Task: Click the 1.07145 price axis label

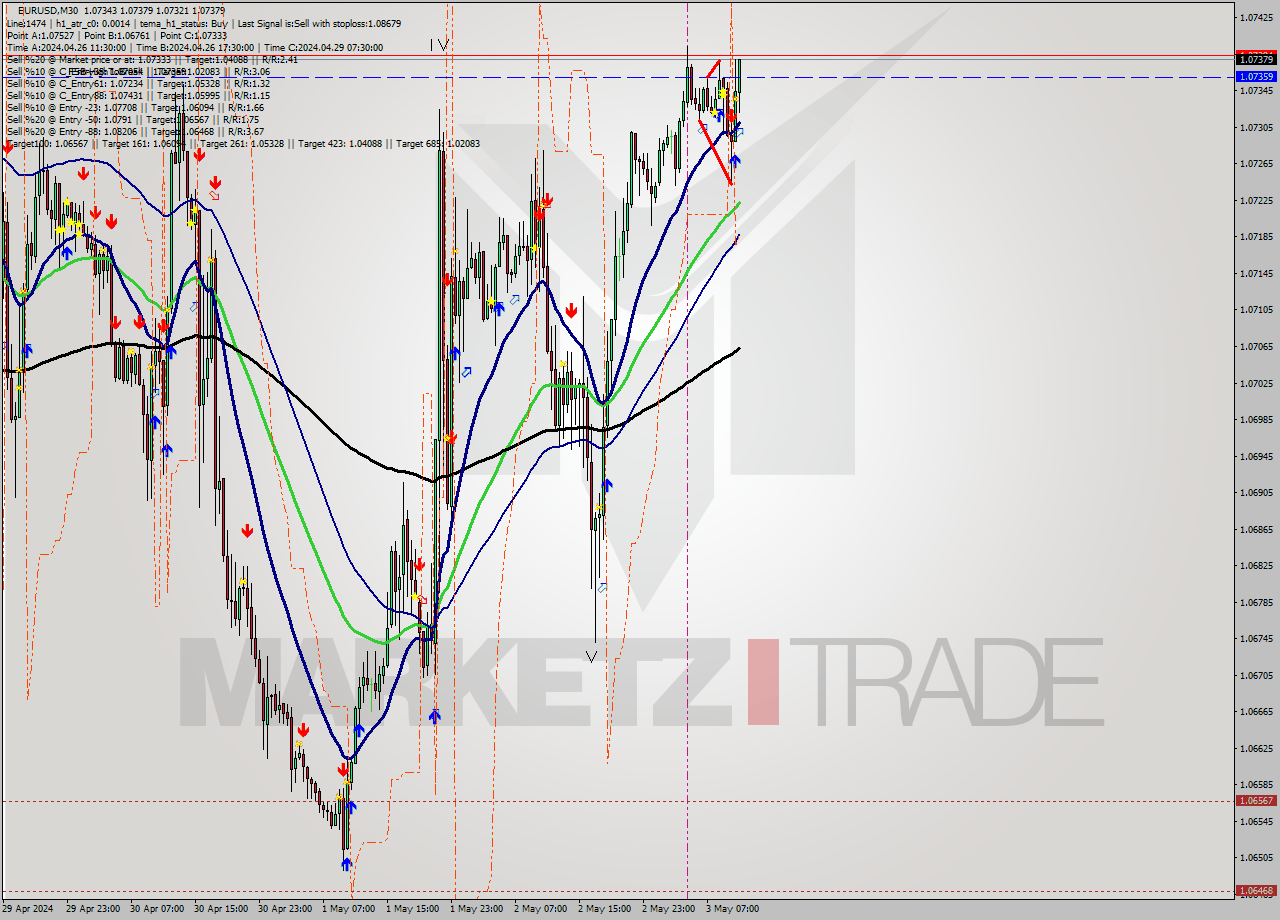Action: pos(1256,274)
